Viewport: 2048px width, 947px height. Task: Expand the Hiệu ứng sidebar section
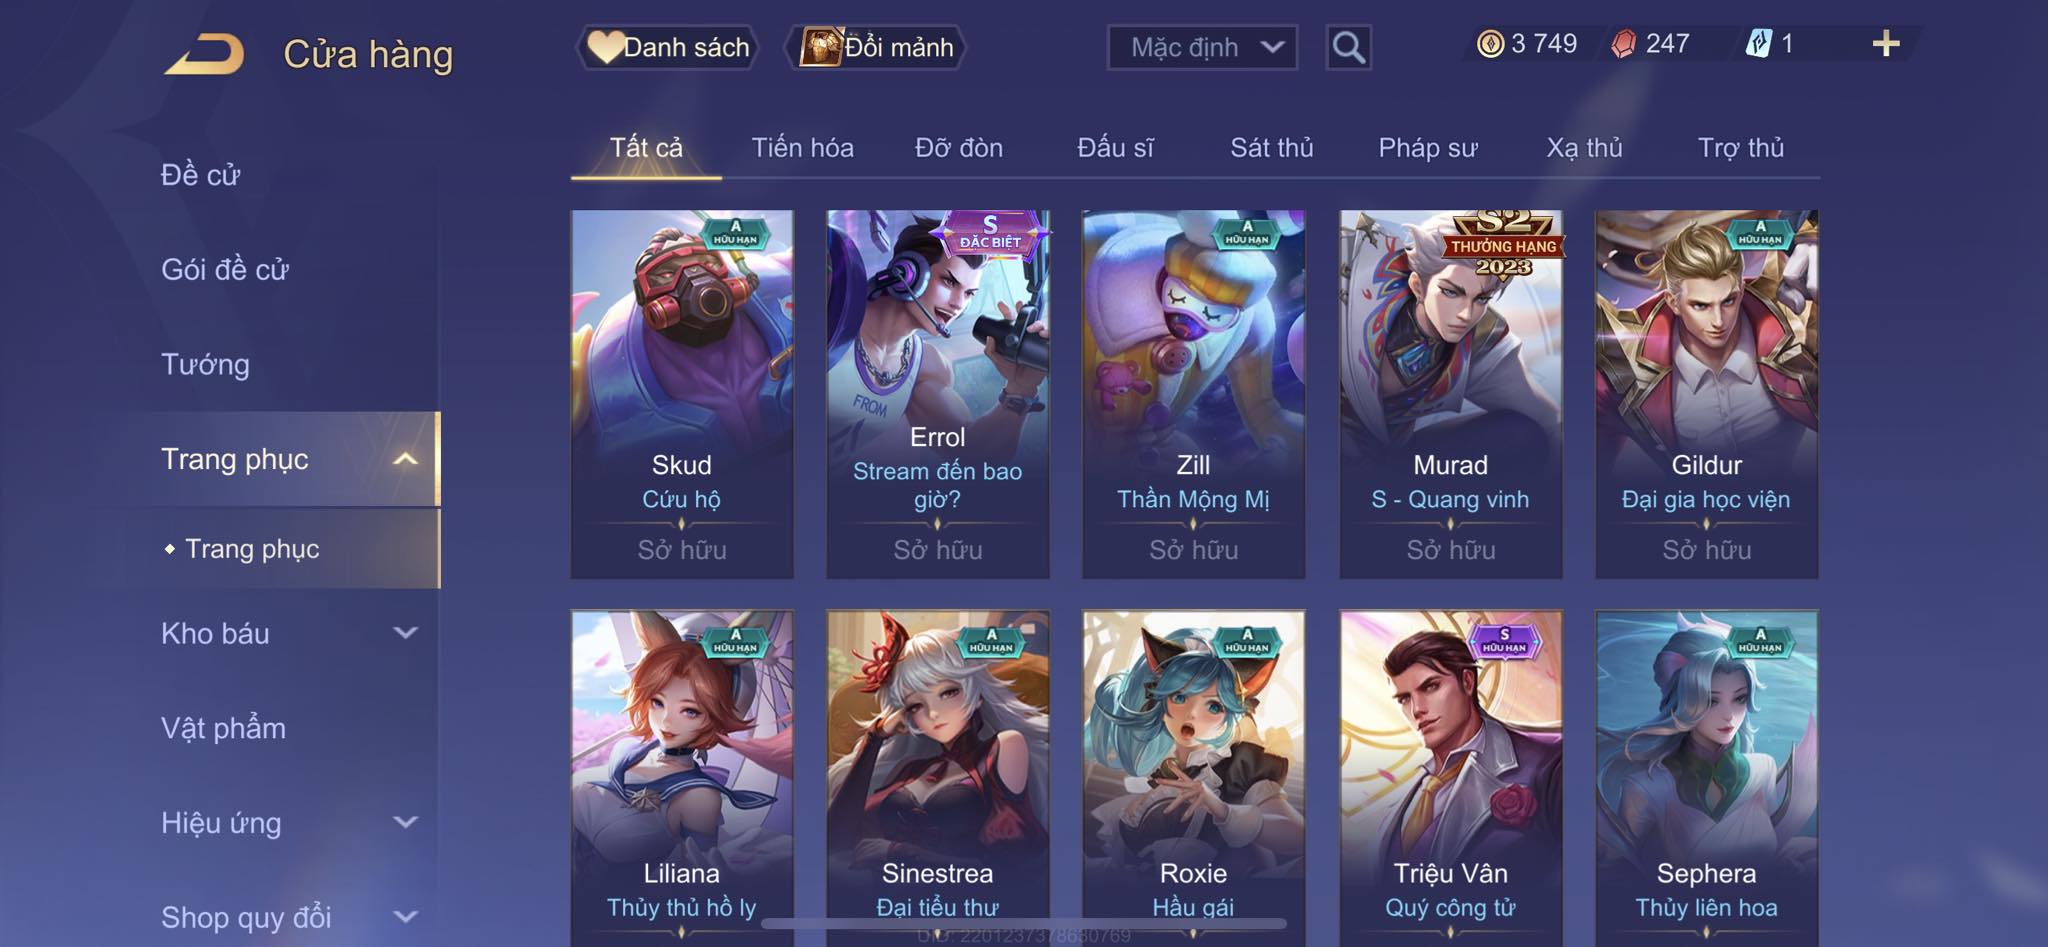coord(405,822)
